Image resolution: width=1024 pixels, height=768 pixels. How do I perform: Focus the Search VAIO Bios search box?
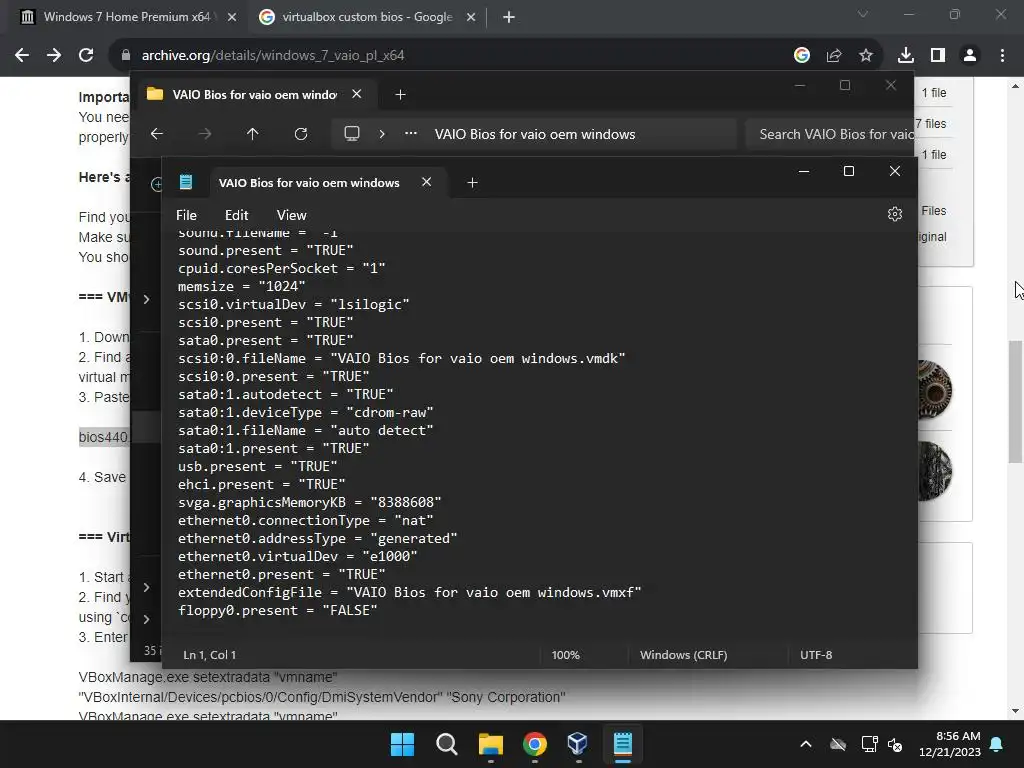tap(829, 134)
